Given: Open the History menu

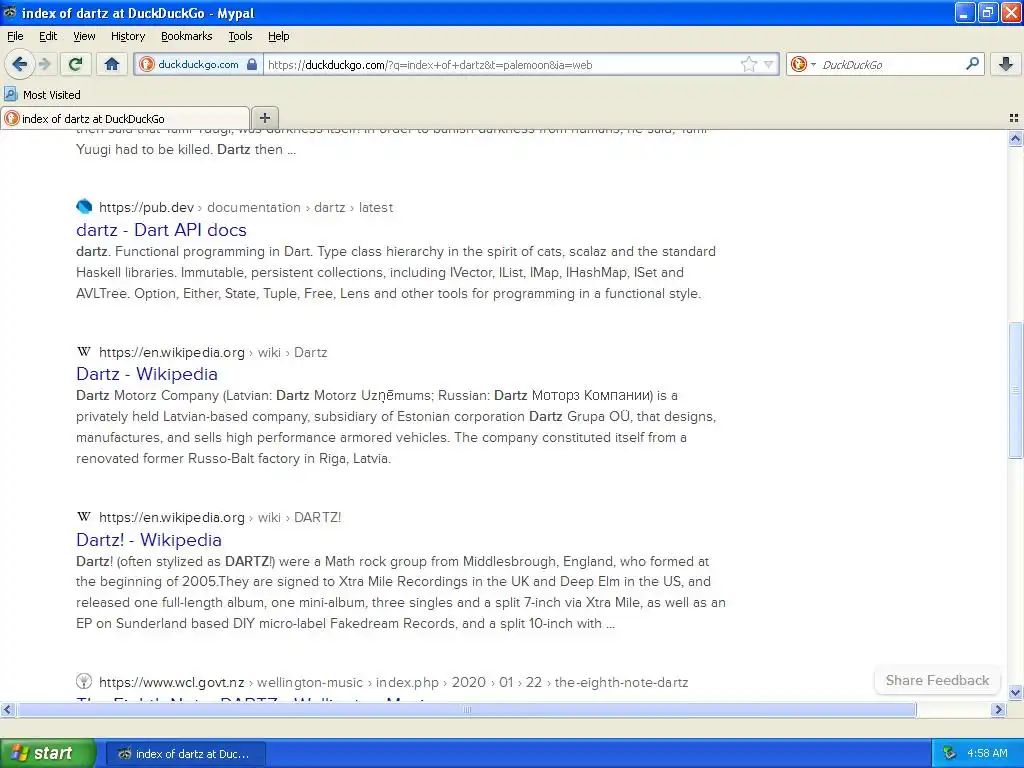Looking at the screenshot, I should click(128, 36).
